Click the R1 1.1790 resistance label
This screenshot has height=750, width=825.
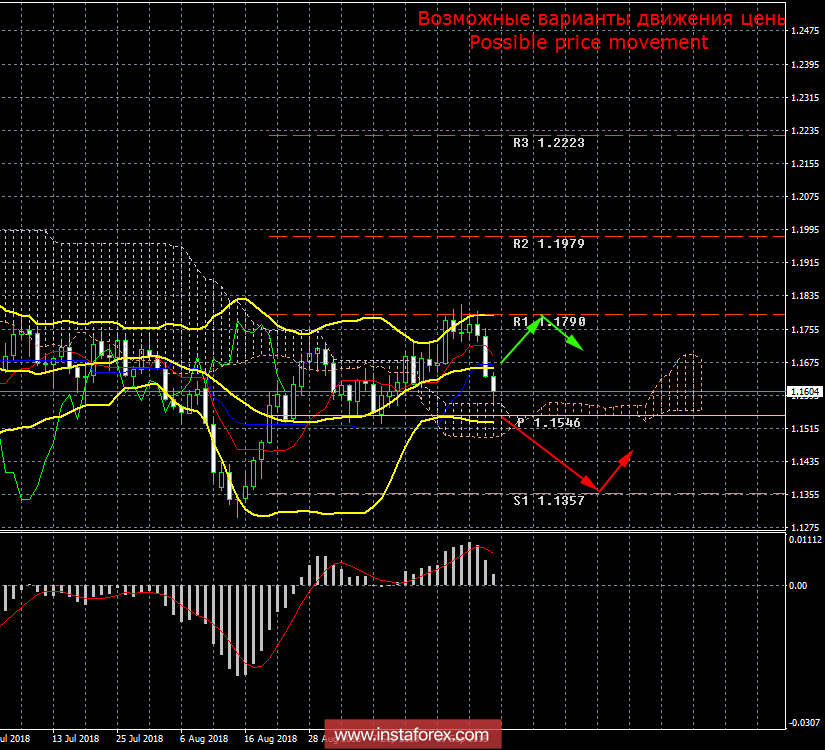click(549, 322)
